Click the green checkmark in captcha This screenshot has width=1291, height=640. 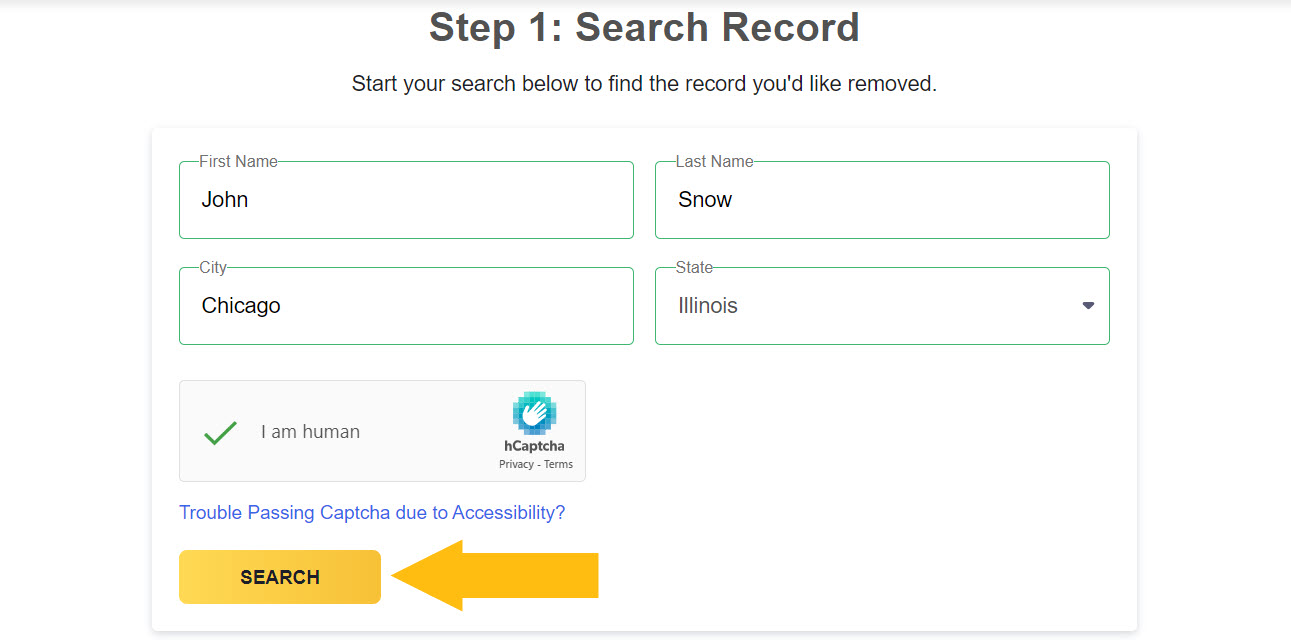coord(220,432)
